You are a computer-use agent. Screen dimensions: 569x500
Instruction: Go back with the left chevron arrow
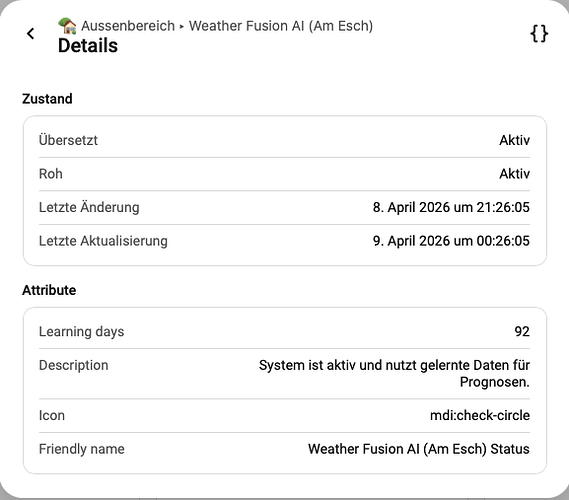coord(31,34)
